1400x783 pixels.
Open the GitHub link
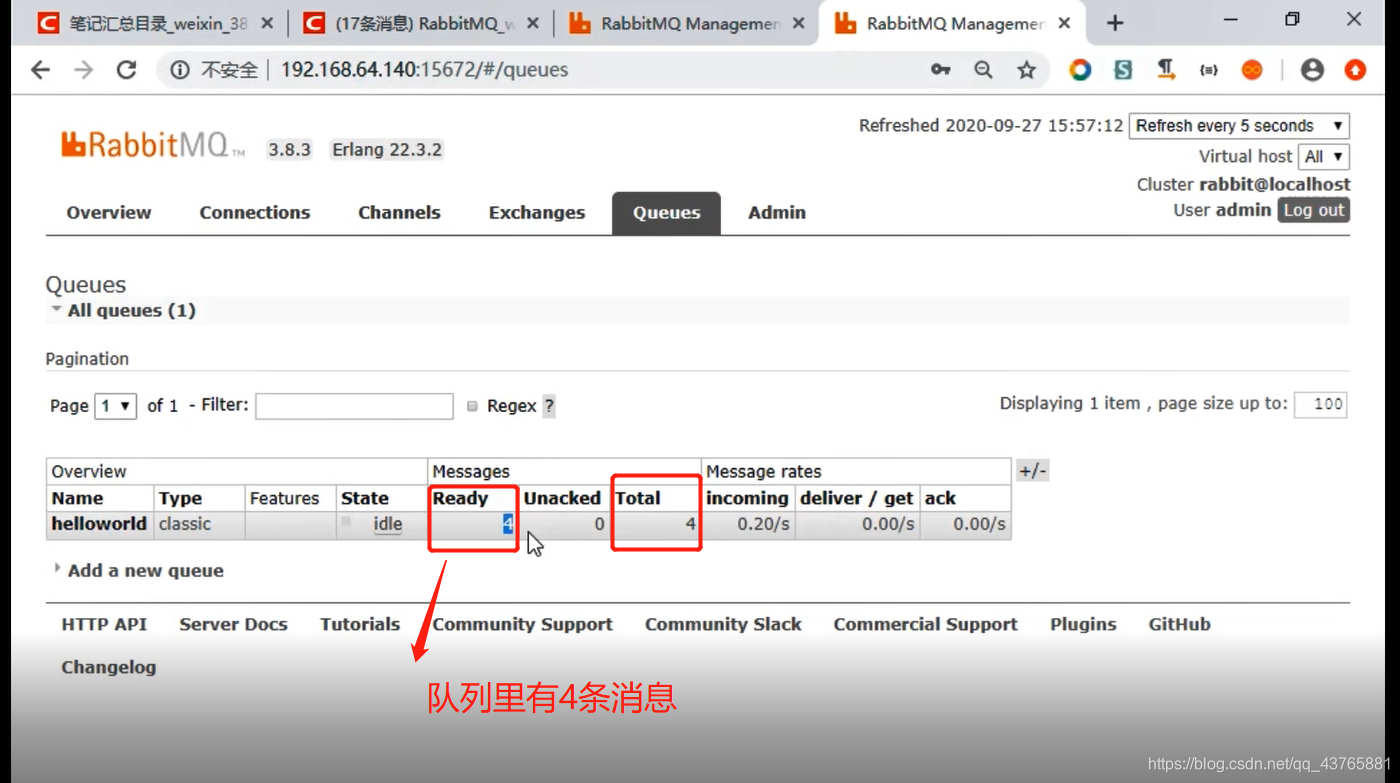pyautogui.click(x=1179, y=624)
